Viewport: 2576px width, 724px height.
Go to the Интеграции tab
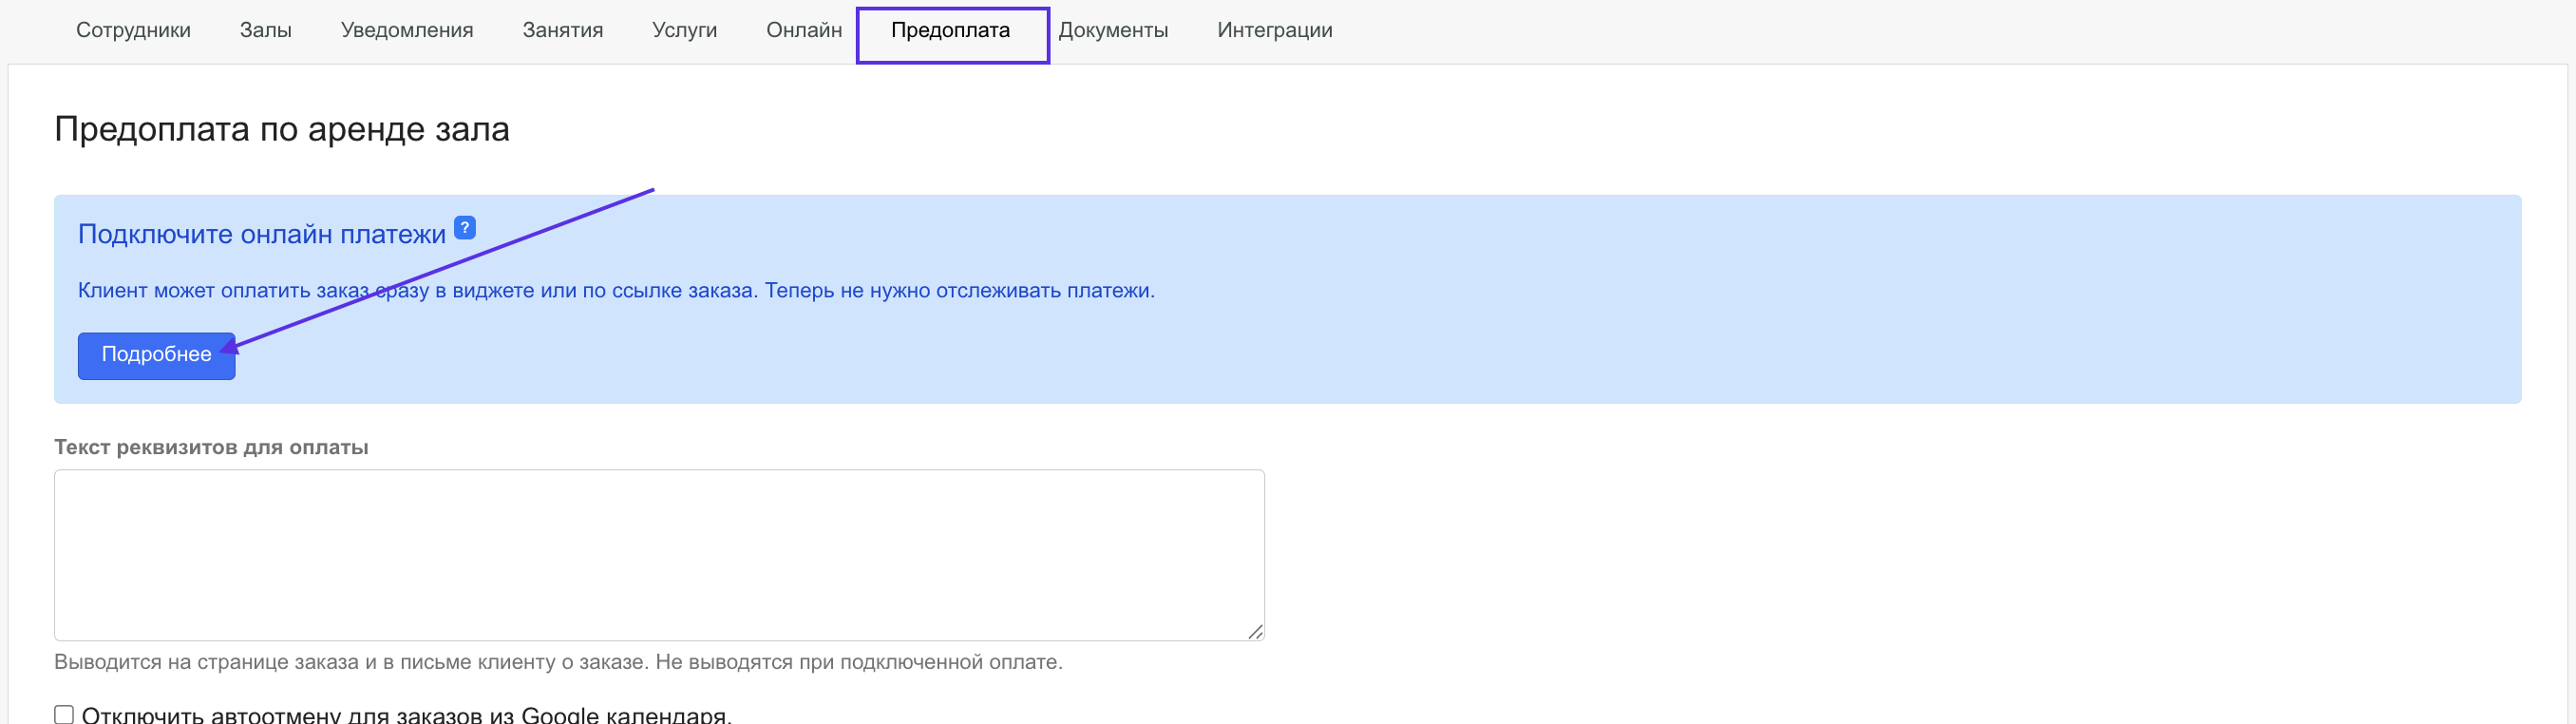point(1274,30)
